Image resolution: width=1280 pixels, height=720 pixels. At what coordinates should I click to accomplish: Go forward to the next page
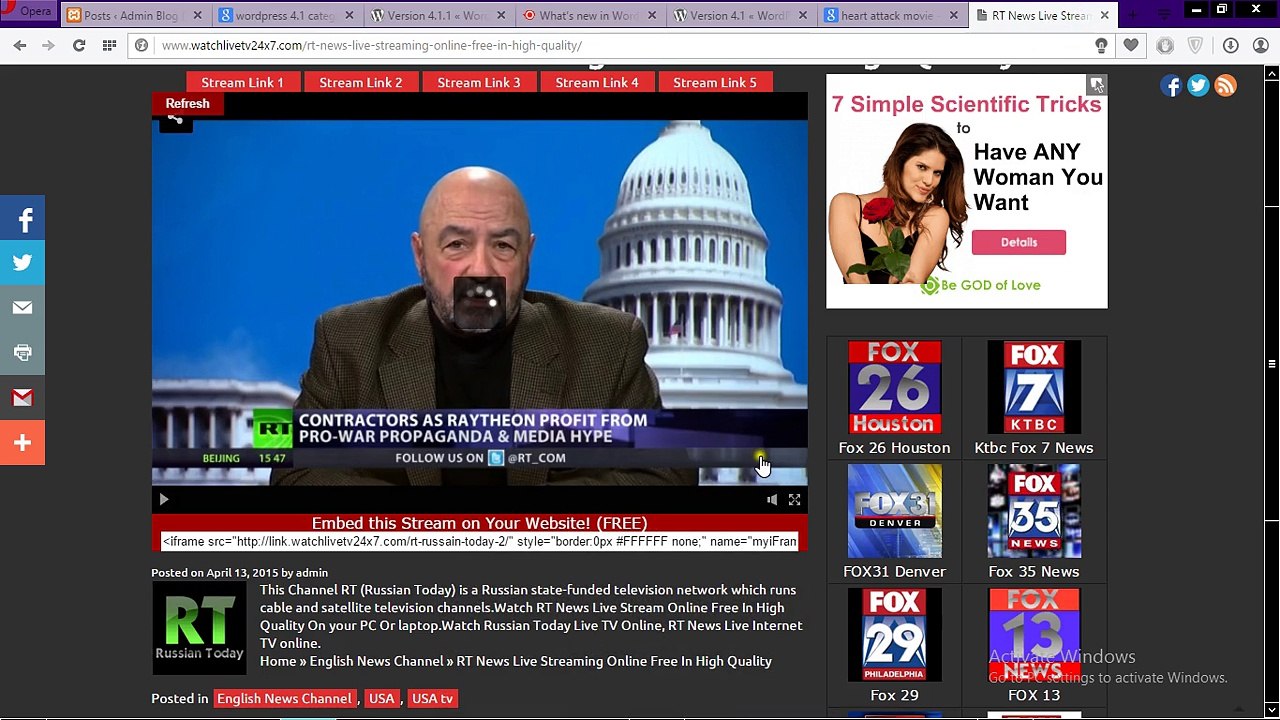tap(48, 45)
